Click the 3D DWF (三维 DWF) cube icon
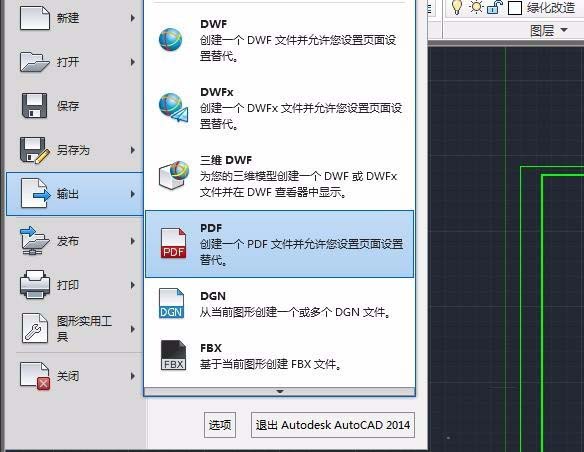 173,175
